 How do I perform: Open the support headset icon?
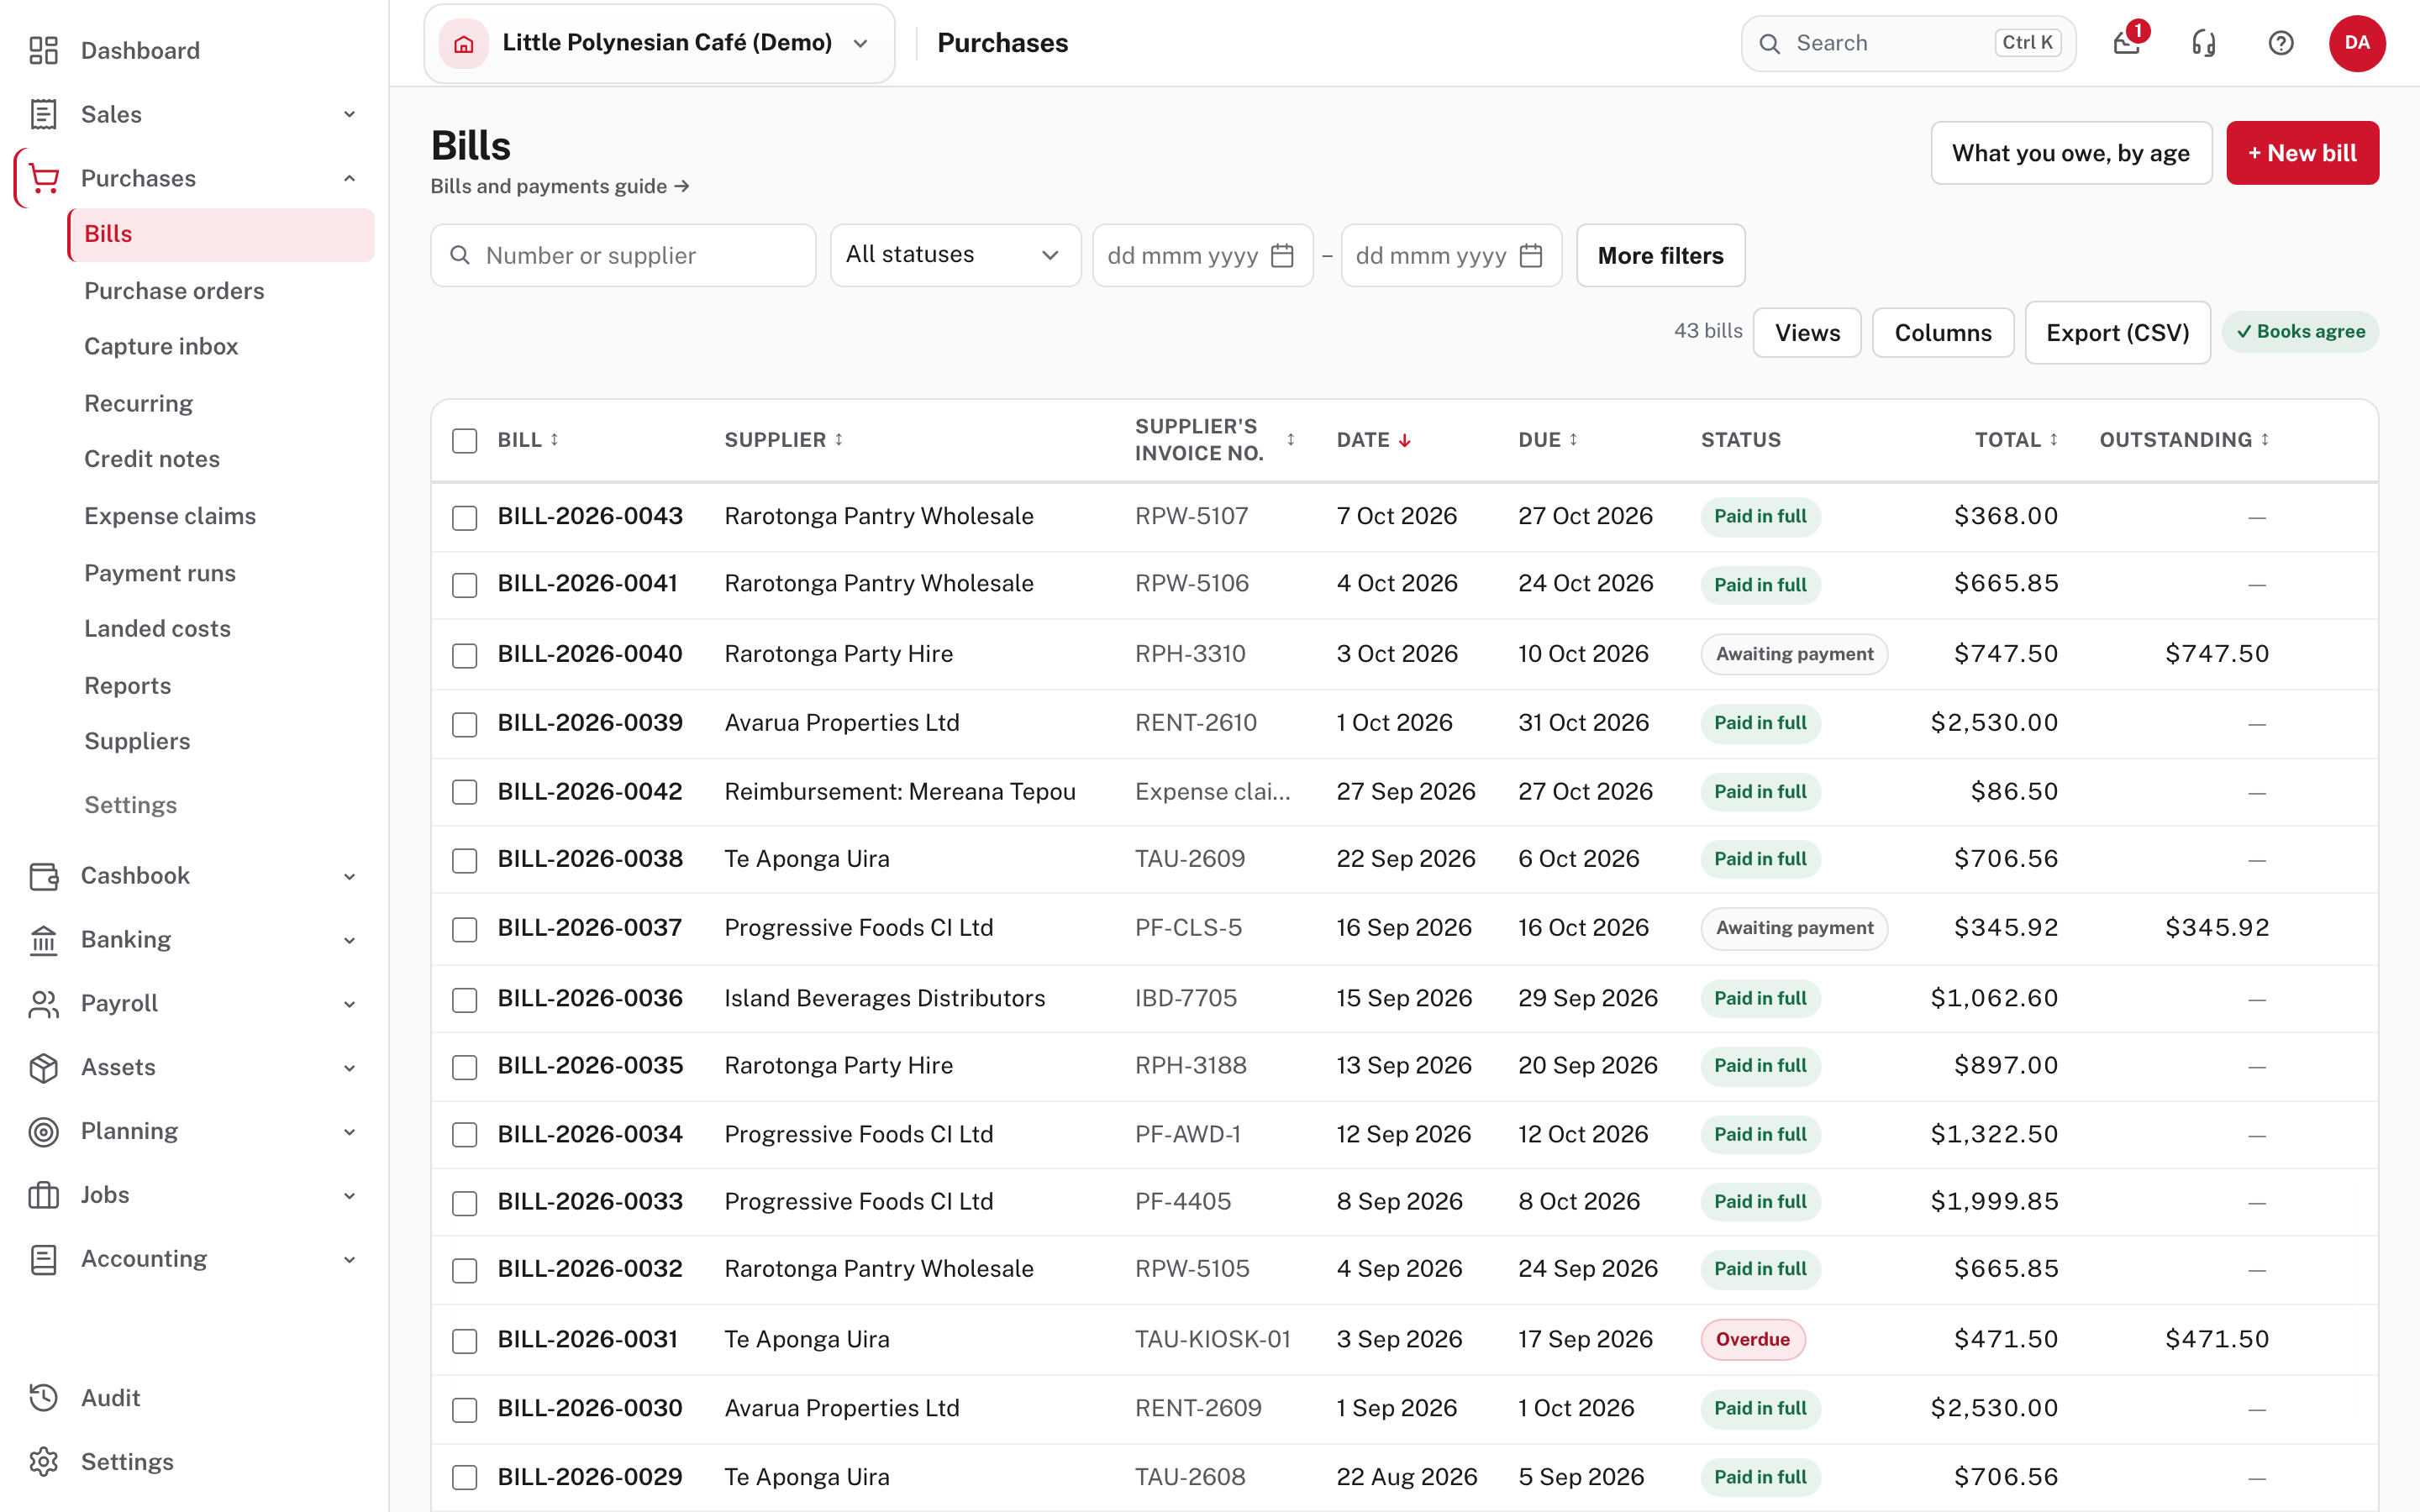tap(2204, 43)
